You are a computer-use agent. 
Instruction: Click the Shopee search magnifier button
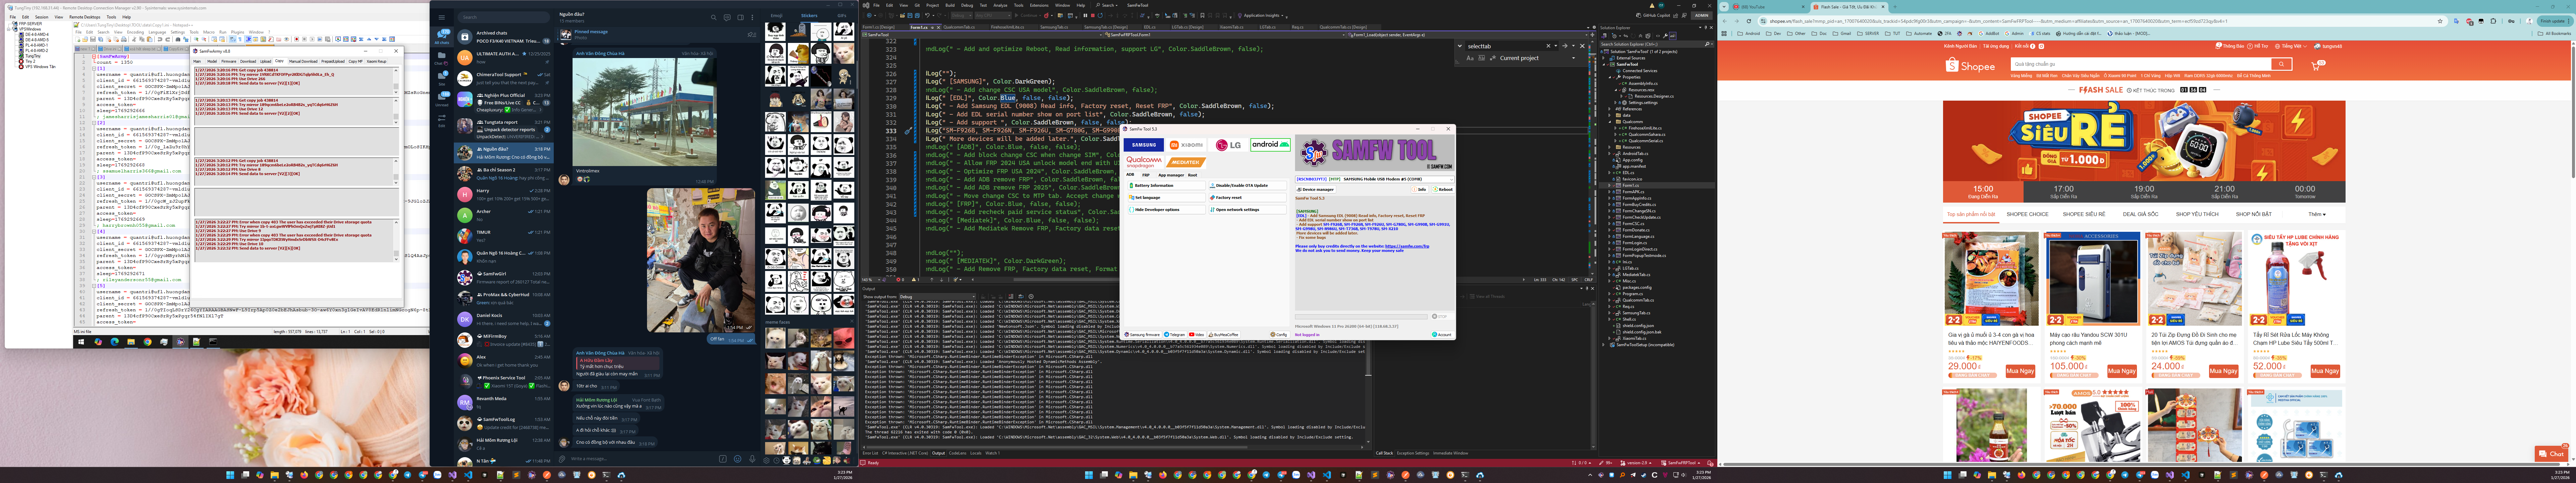click(2281, 64)
